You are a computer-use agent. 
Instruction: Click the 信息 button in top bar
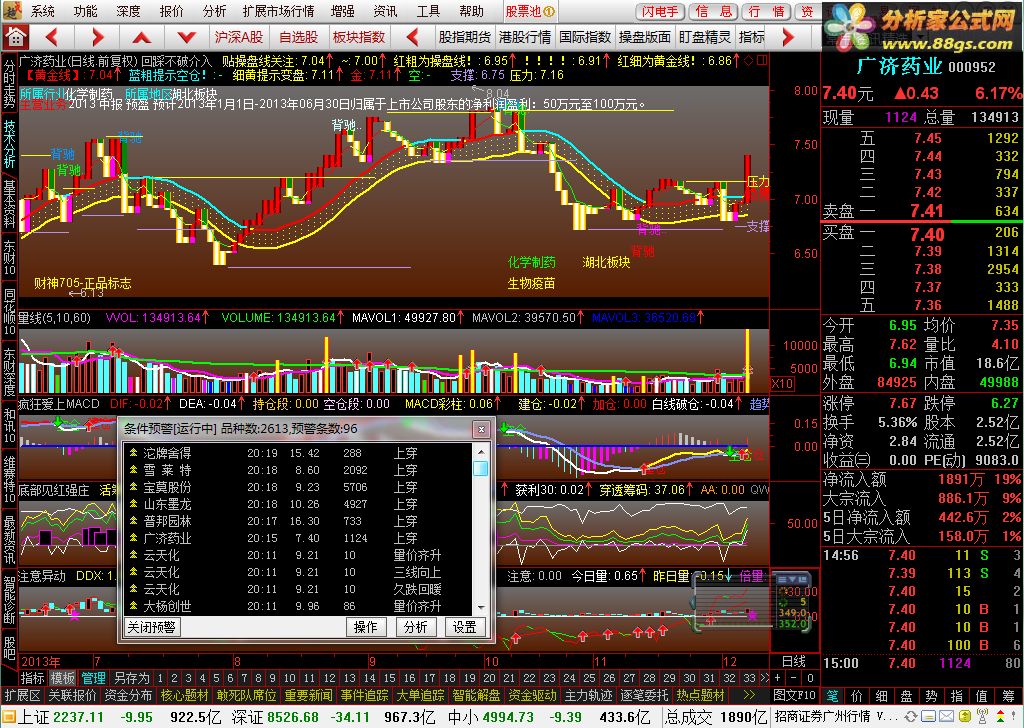point(713,12)
